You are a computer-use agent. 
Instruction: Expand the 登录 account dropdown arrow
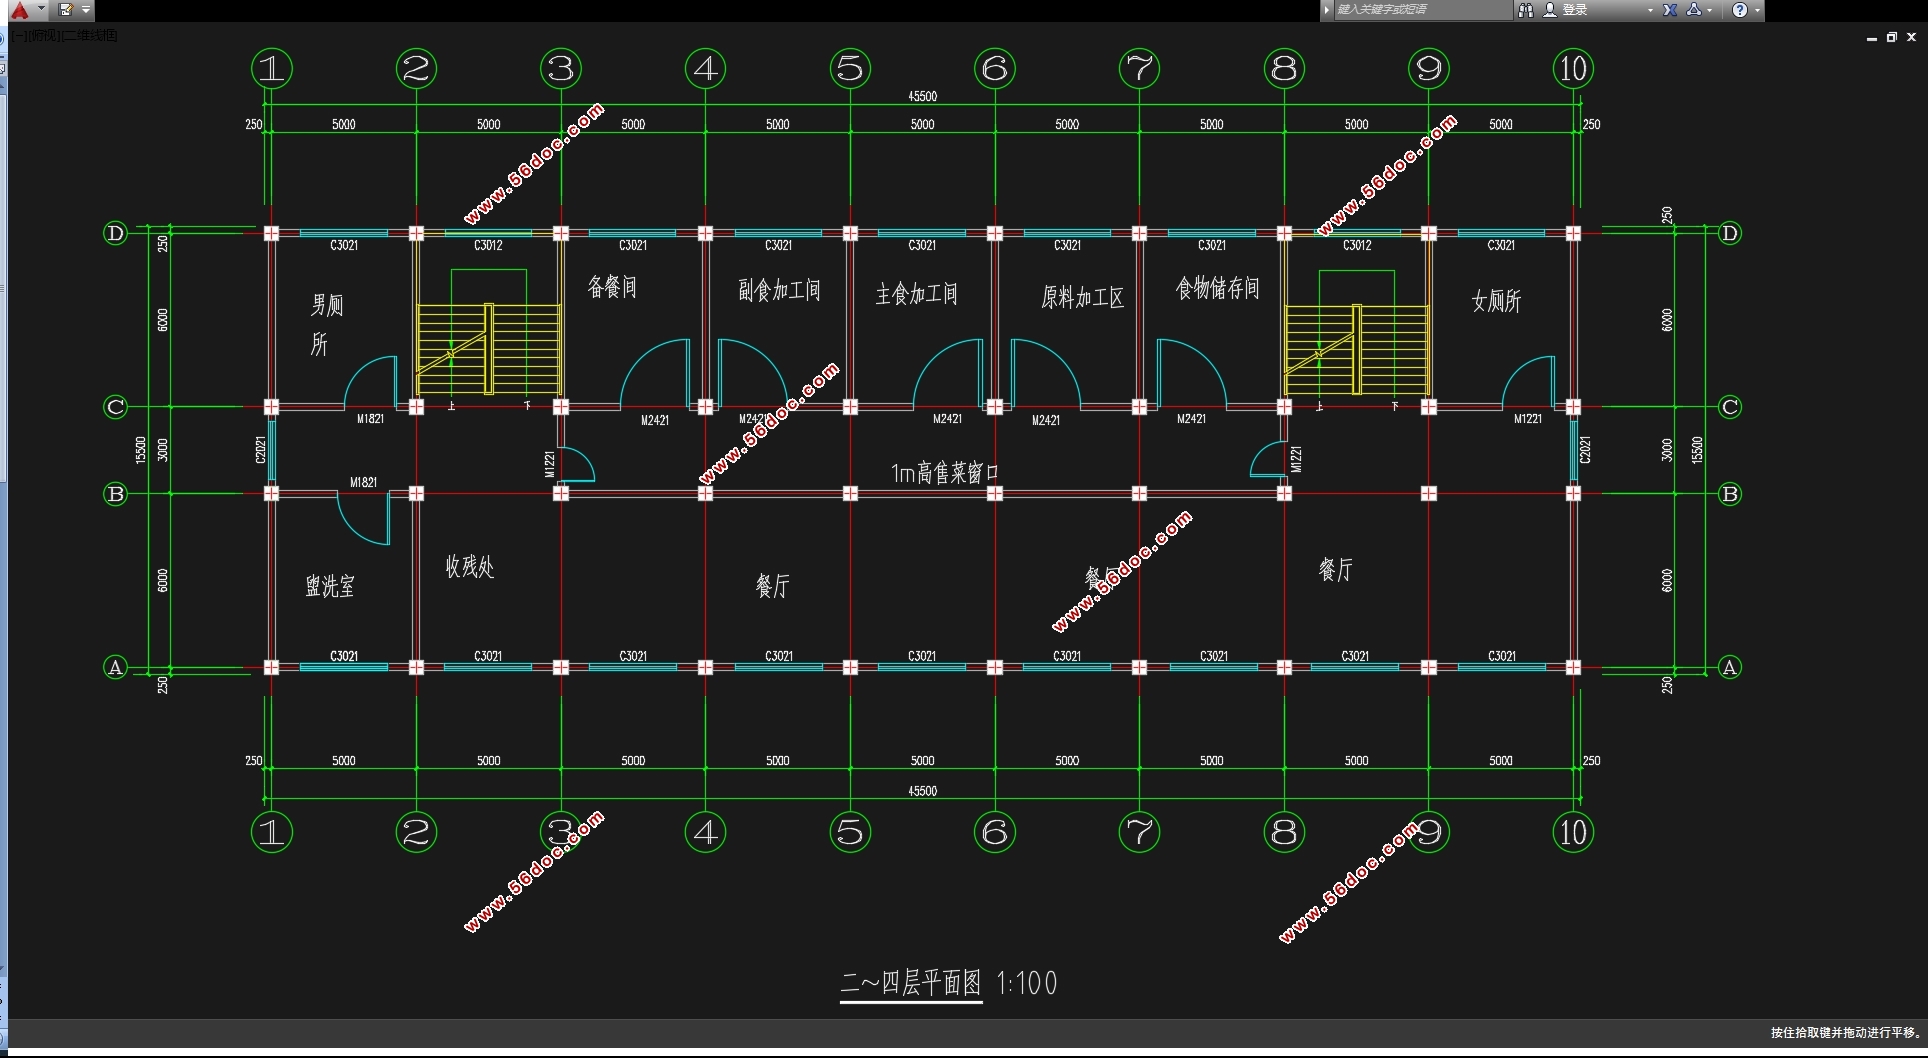click(1650, 10)
